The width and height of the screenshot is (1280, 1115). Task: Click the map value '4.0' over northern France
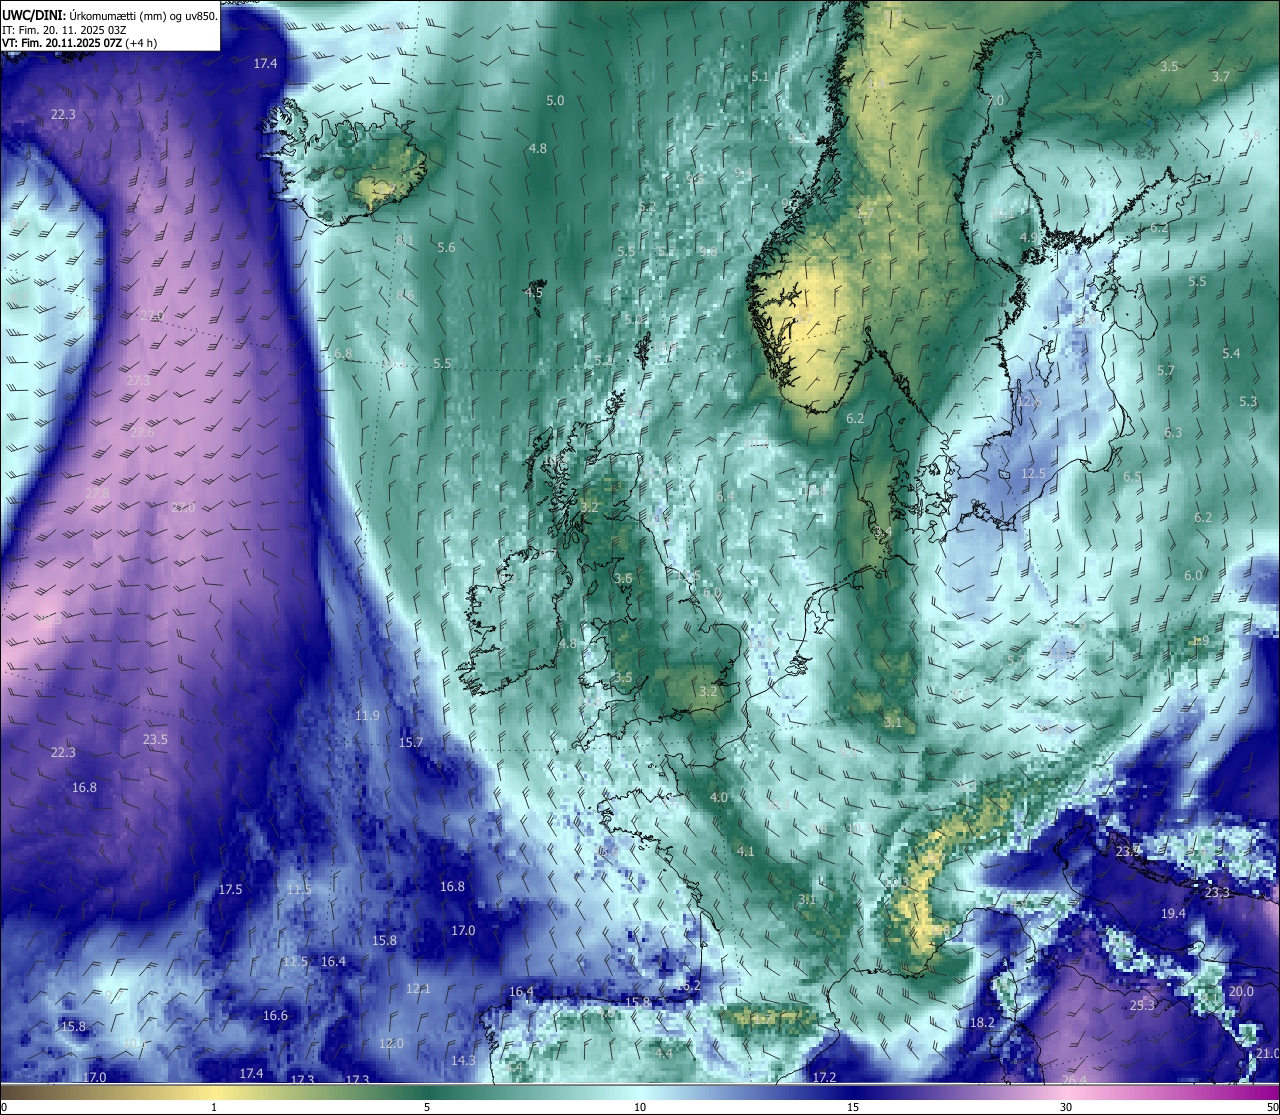point(719,798)
